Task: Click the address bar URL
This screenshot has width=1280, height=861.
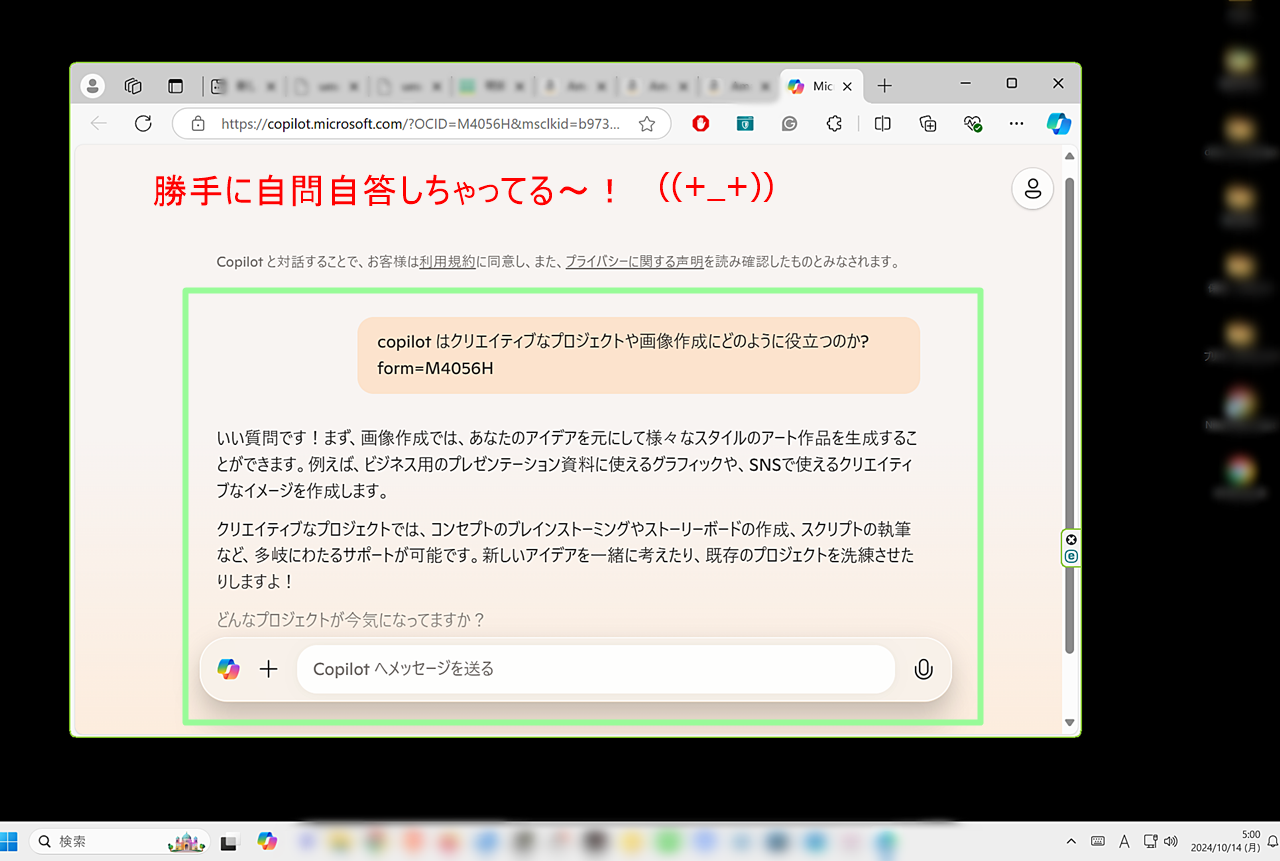Action: point(420,124)
